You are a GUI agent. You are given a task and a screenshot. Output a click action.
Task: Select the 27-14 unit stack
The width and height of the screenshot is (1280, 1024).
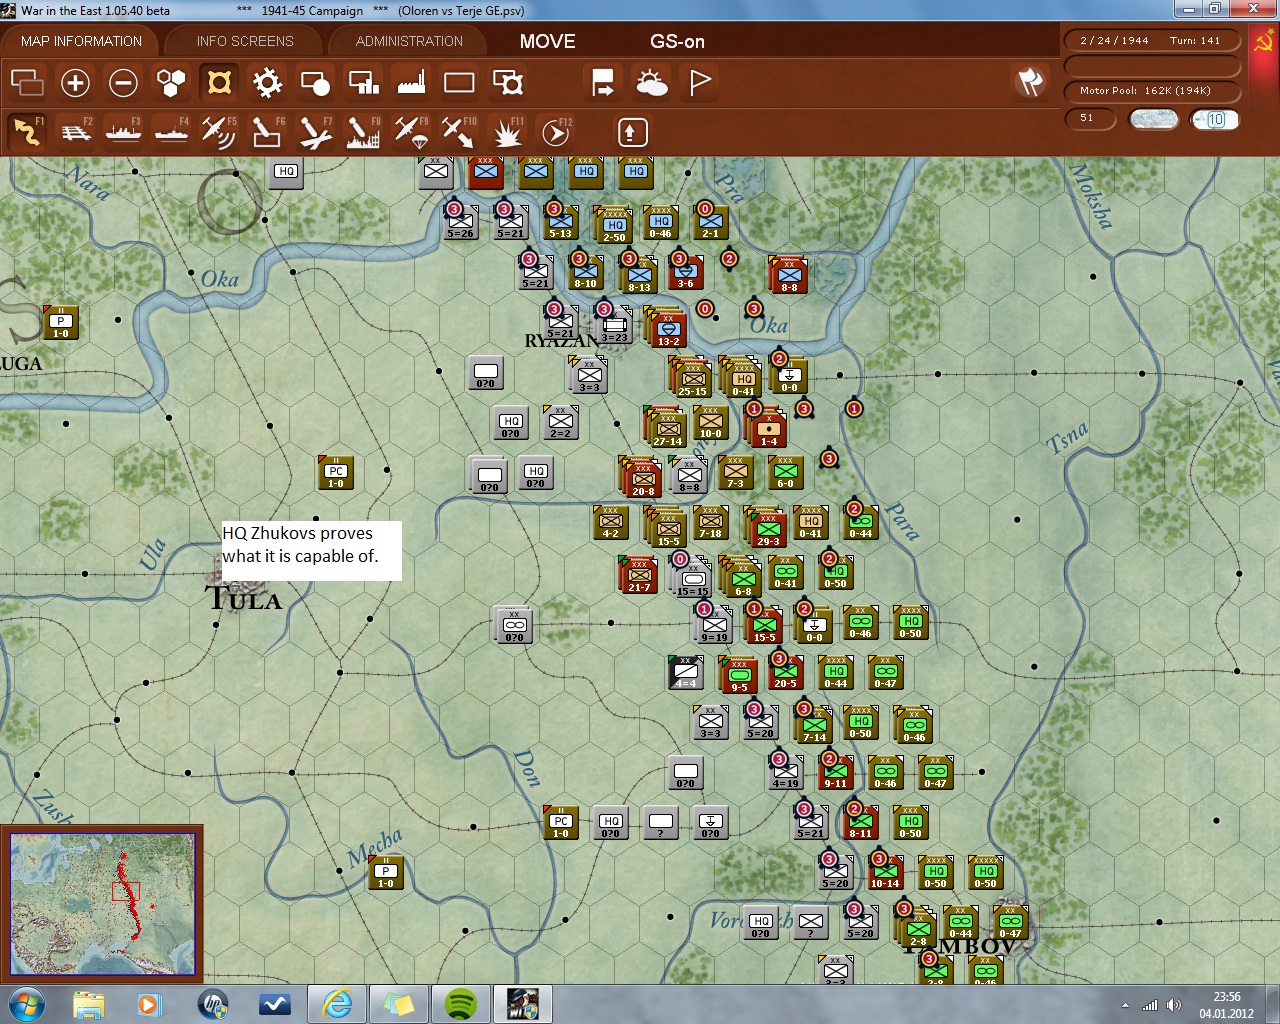tap(667, 428)
